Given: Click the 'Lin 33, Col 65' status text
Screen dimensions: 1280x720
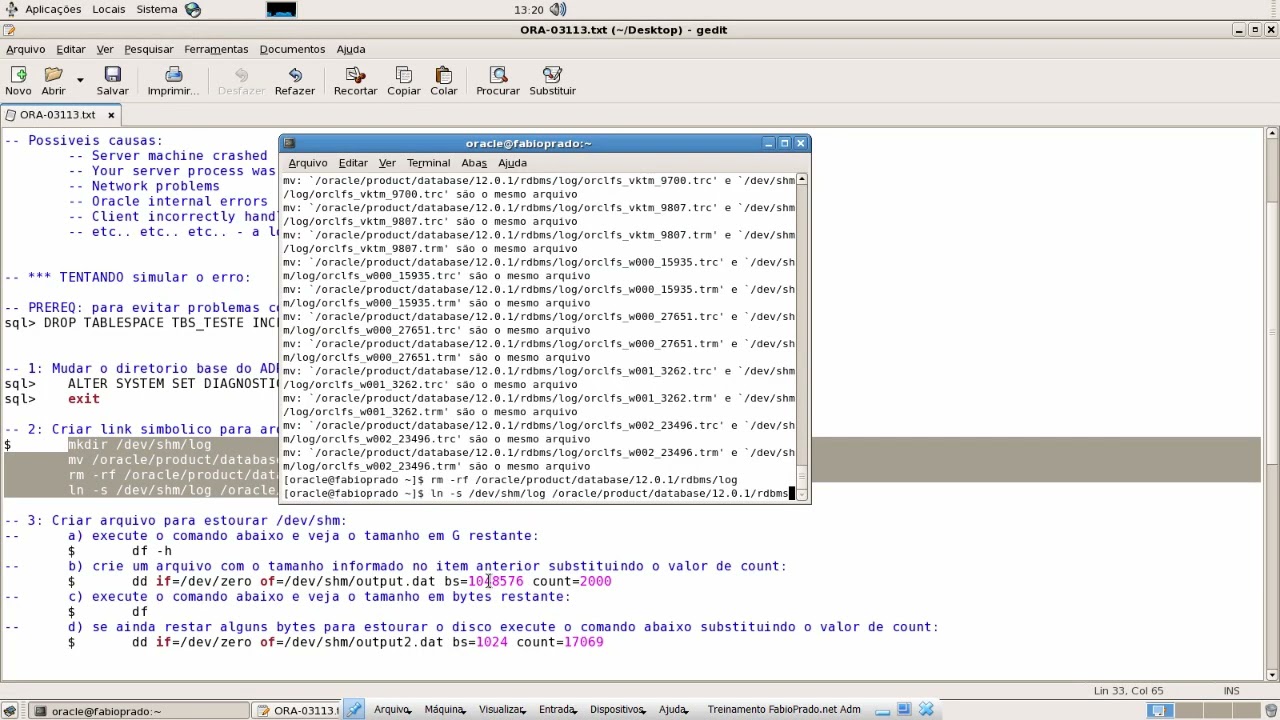Looking at the screenshot, I should [1128, 691].
